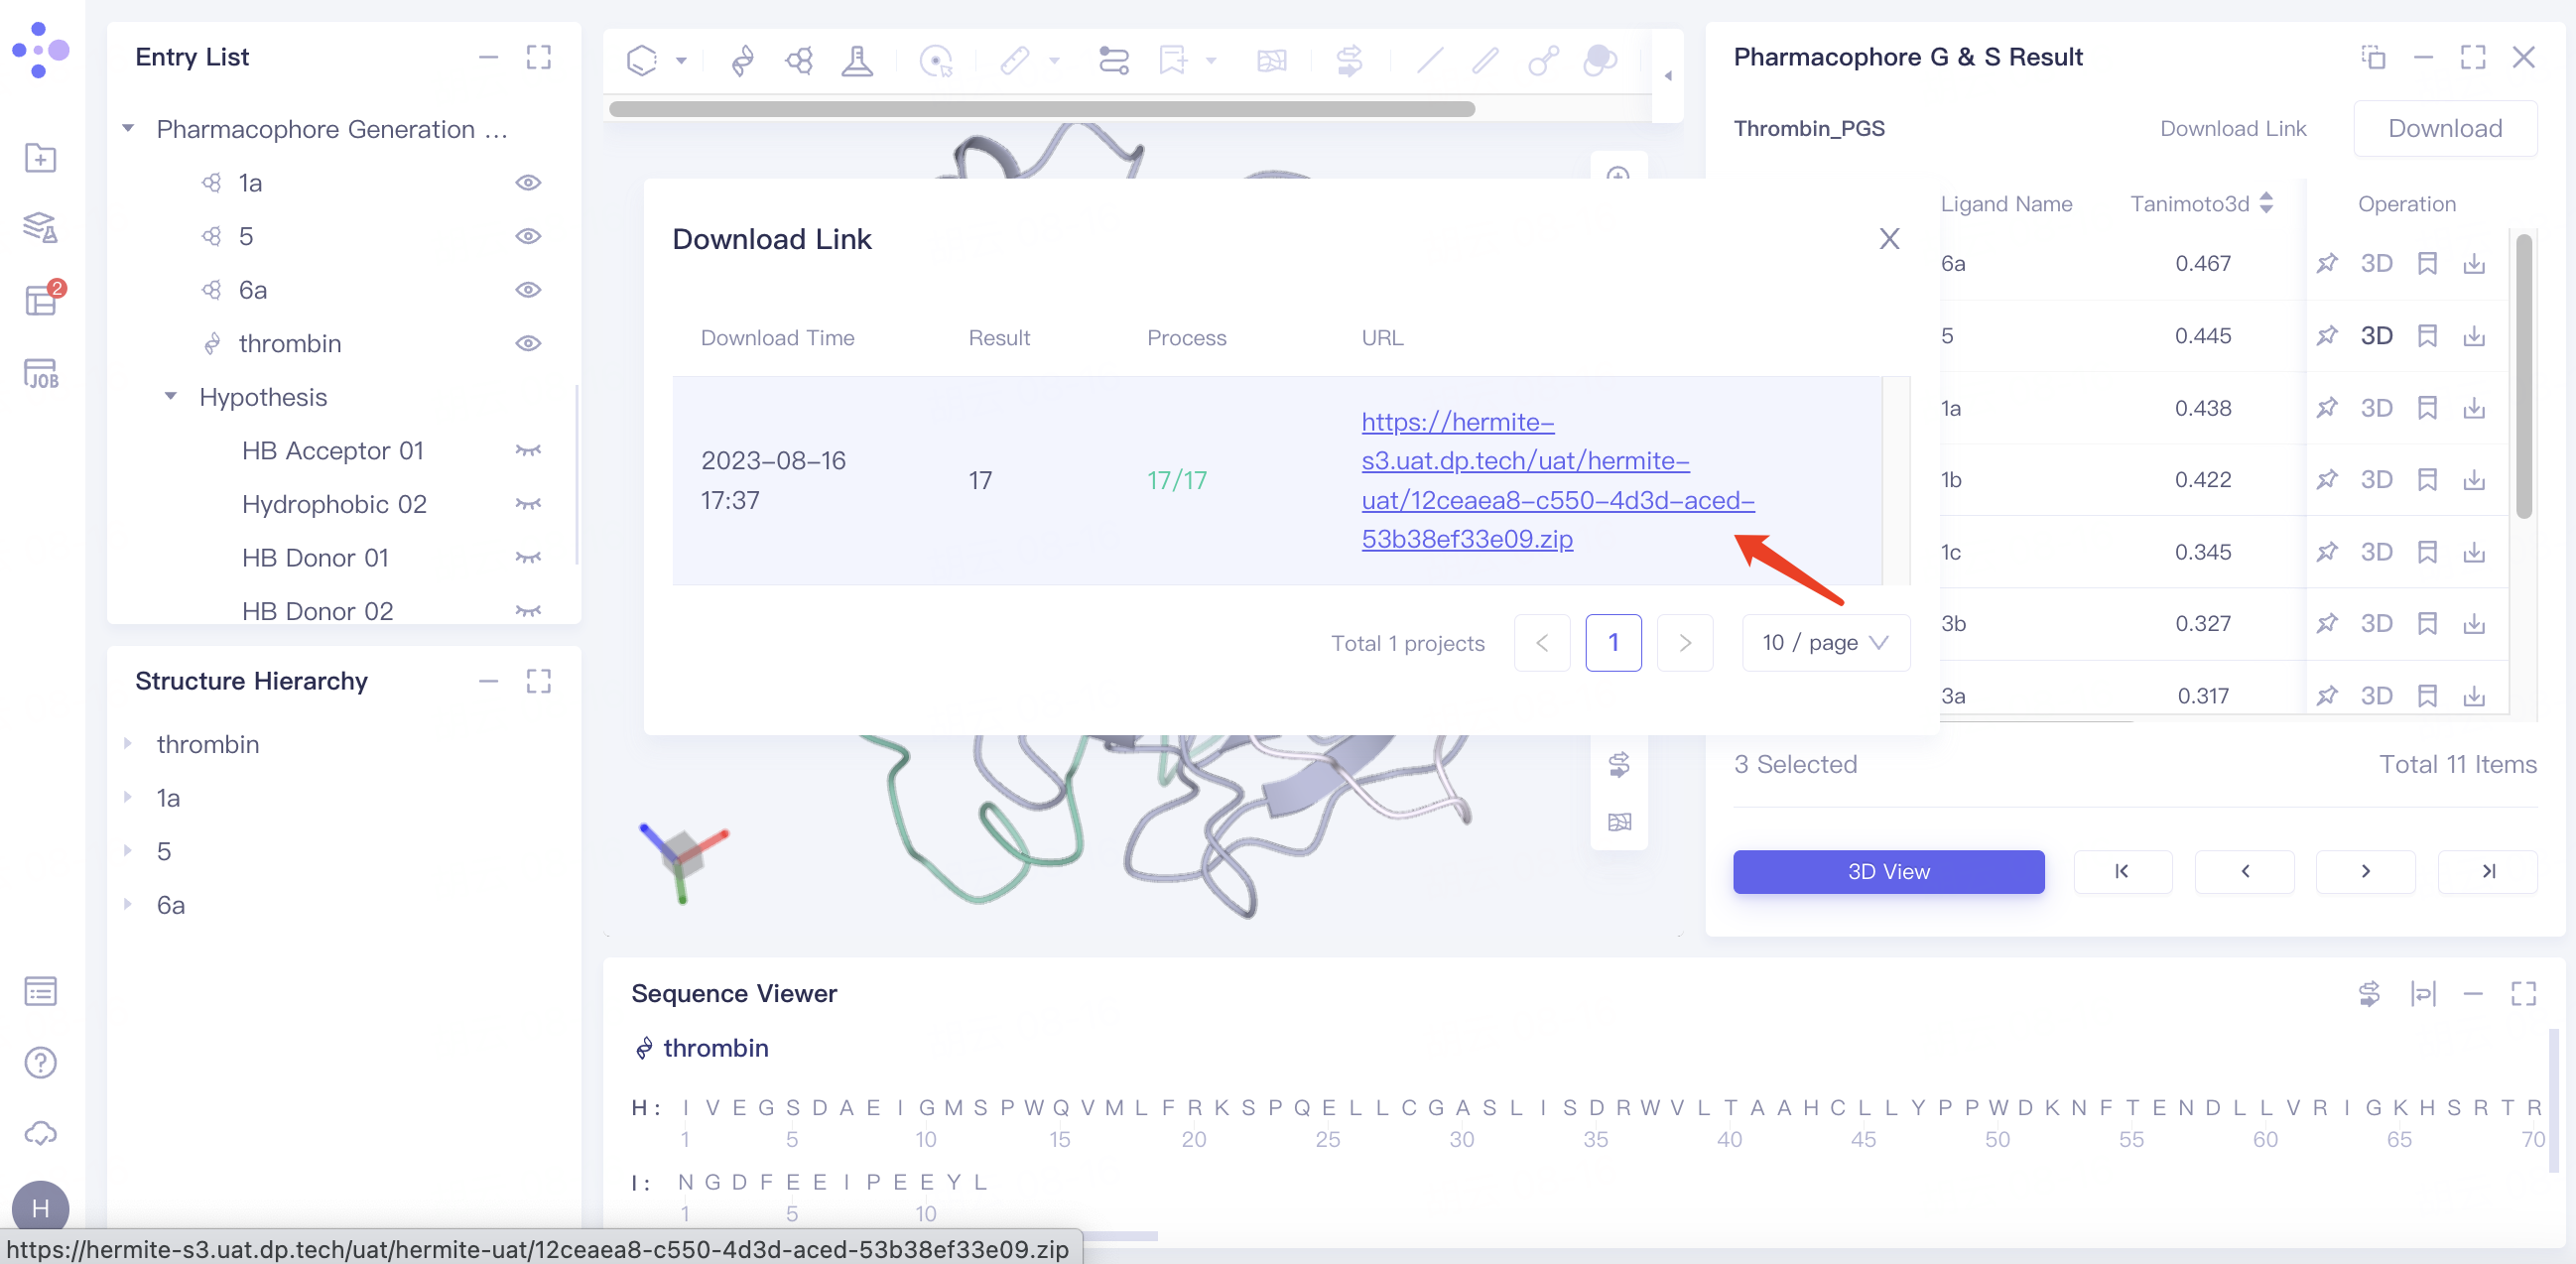This screenshot has width=2576, height=1264.
Task: Expand thrombin in Structure Hierarchy
Action: 128,744
